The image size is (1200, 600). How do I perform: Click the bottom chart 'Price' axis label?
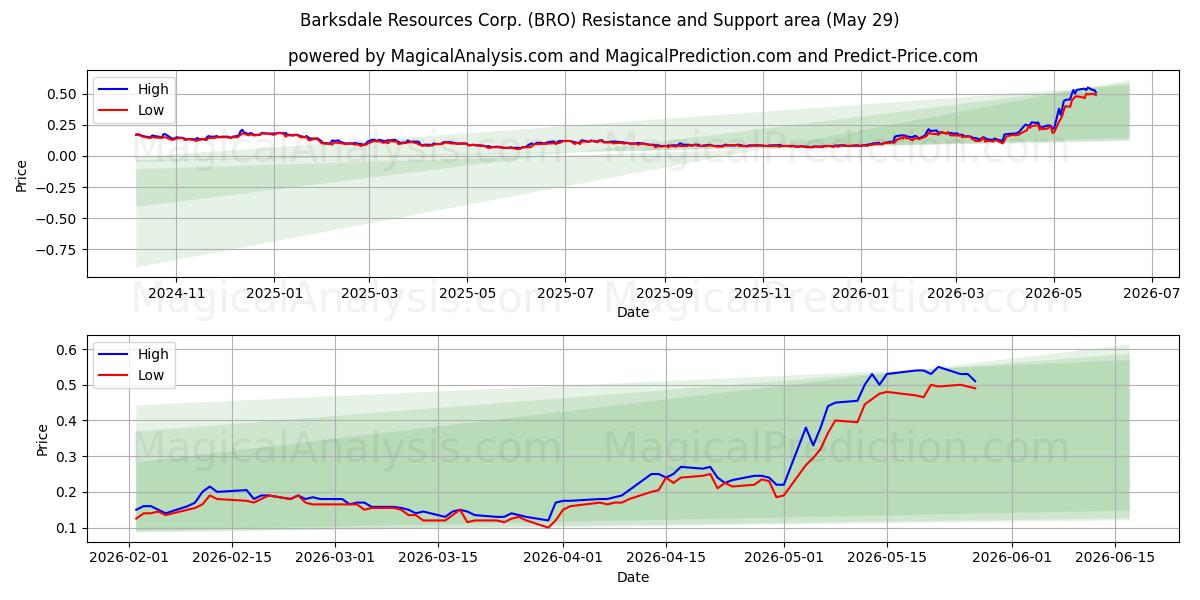click(43, 440)
